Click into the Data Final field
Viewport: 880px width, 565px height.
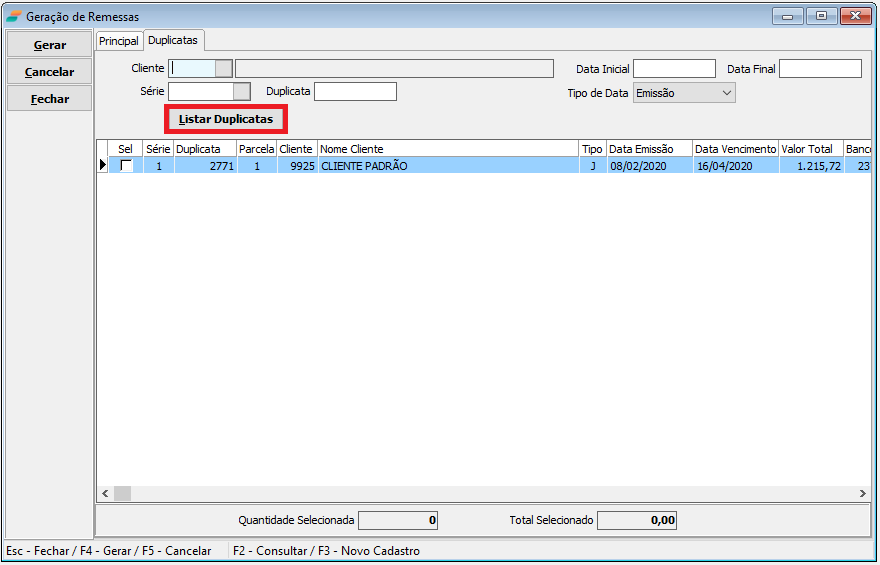tap(819, 69)
